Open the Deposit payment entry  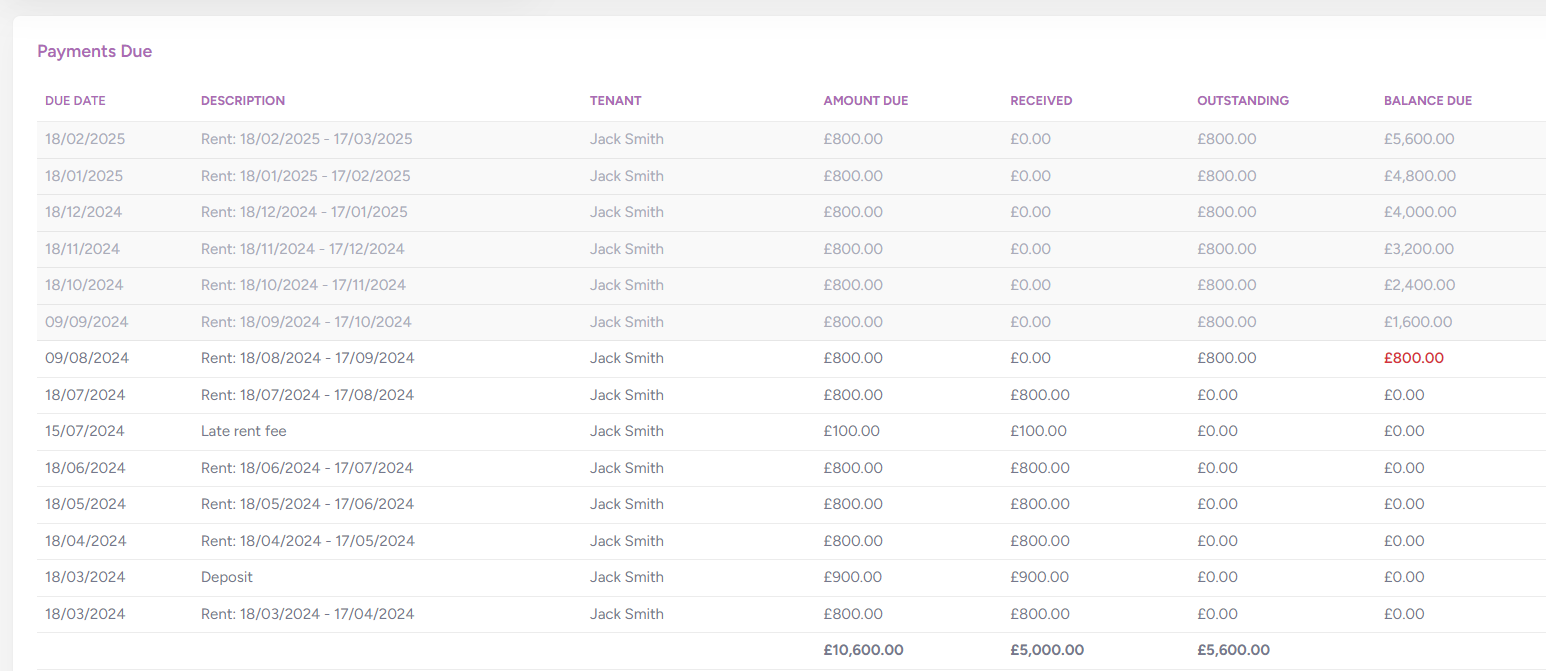[227, 577]
